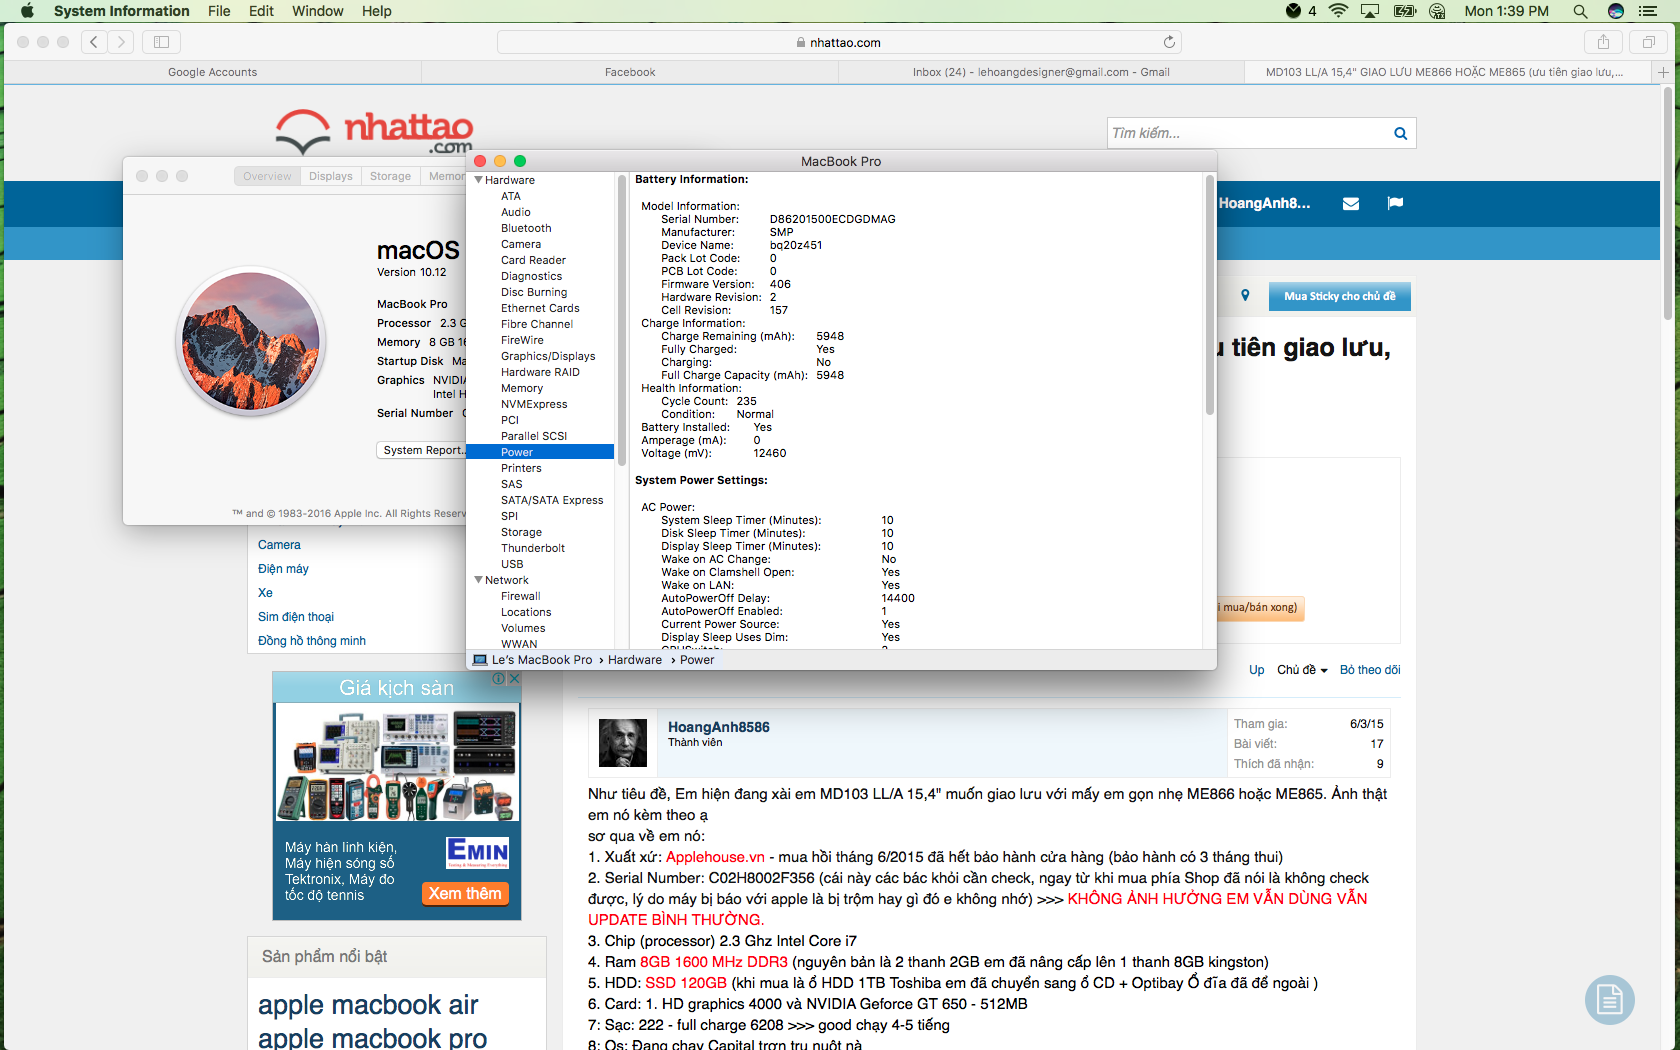The image size is (1680, 1050).
Task: Open the inbox envelope icon
Action: tap(1351, 203)
